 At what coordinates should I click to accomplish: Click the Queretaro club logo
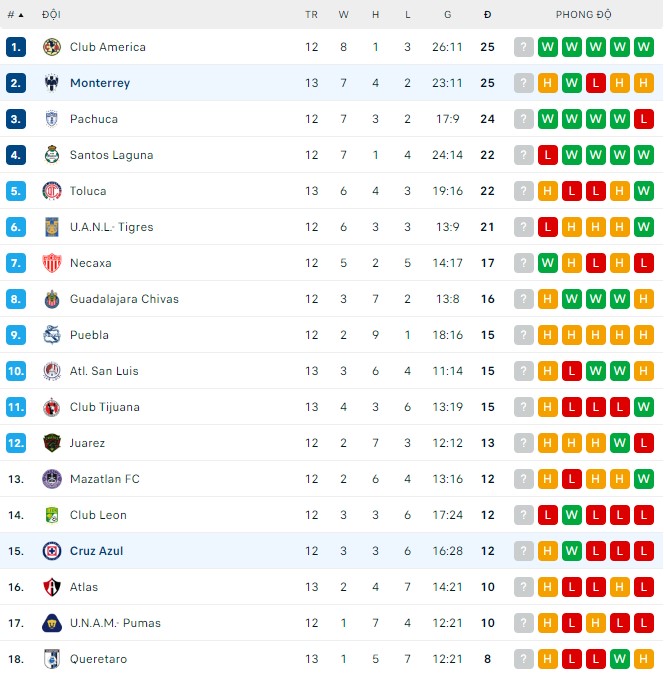(52, 659)
